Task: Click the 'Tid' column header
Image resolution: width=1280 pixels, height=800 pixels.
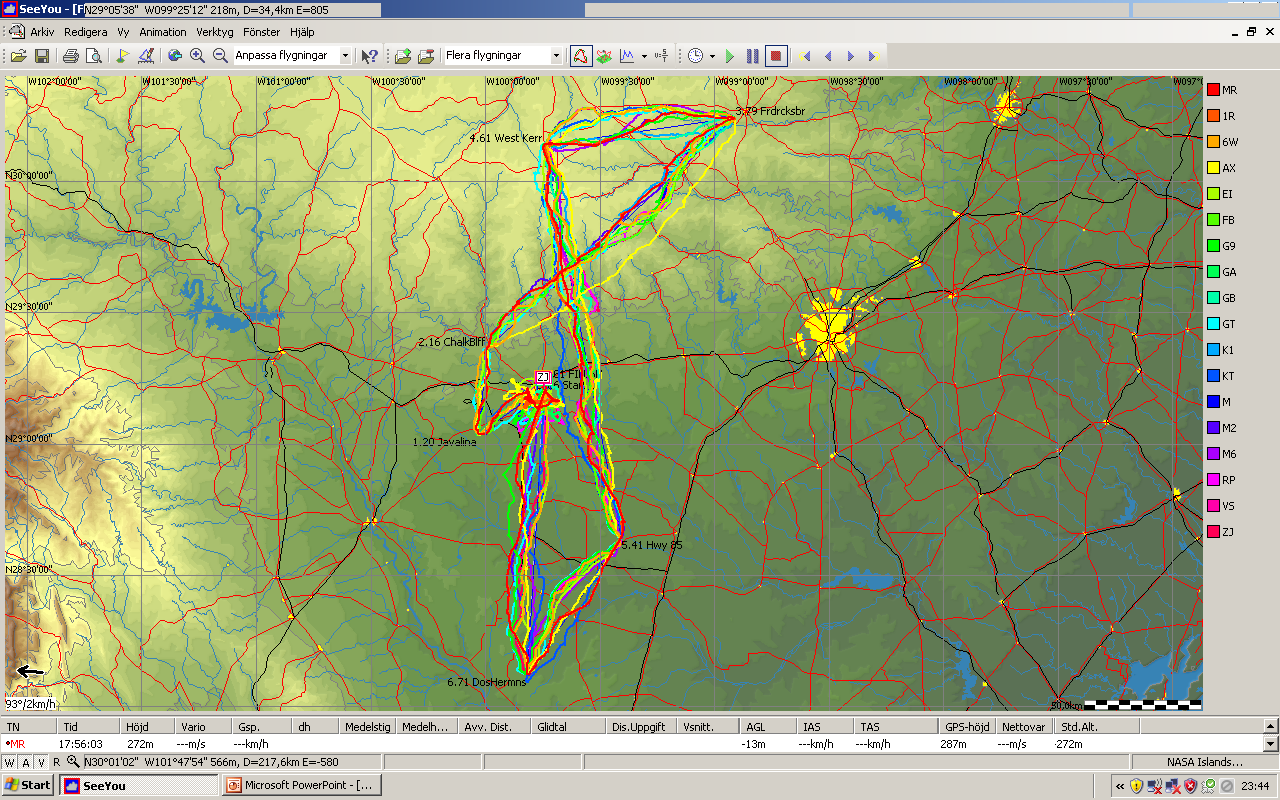Action: [90, 727]
